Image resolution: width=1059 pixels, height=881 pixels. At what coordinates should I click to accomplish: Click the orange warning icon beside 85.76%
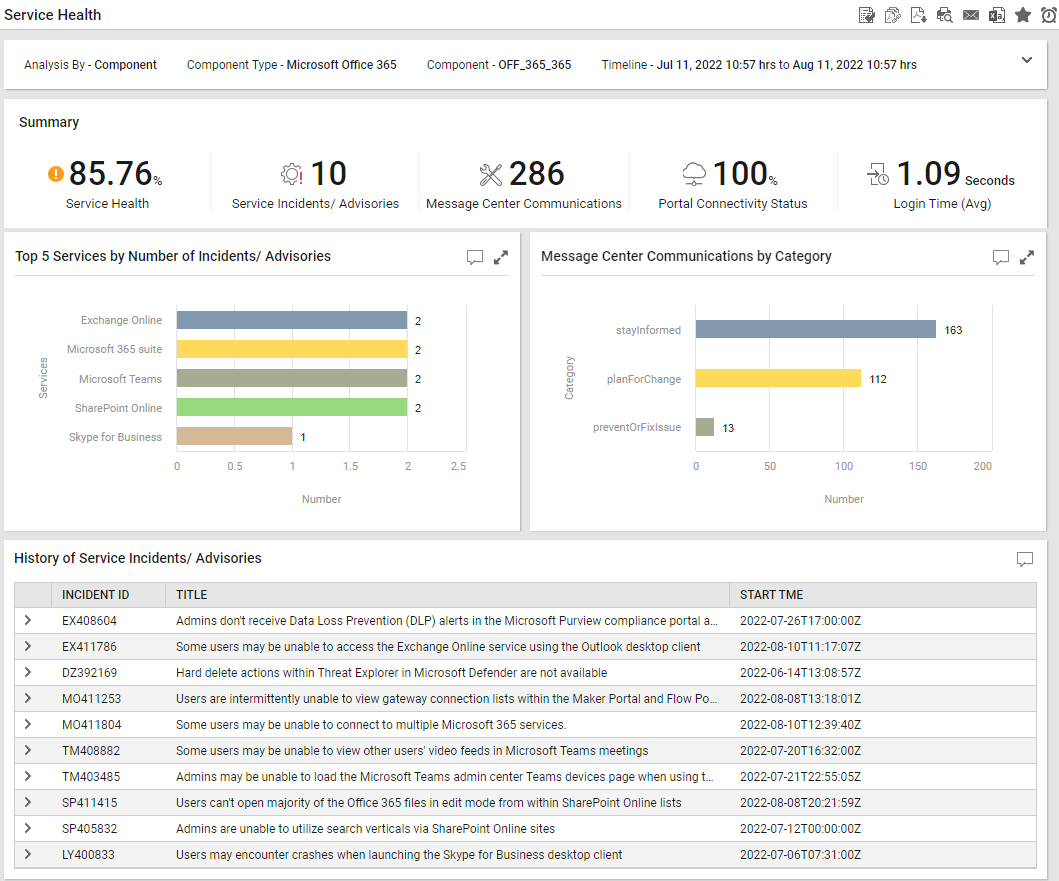tap(55, 174)
